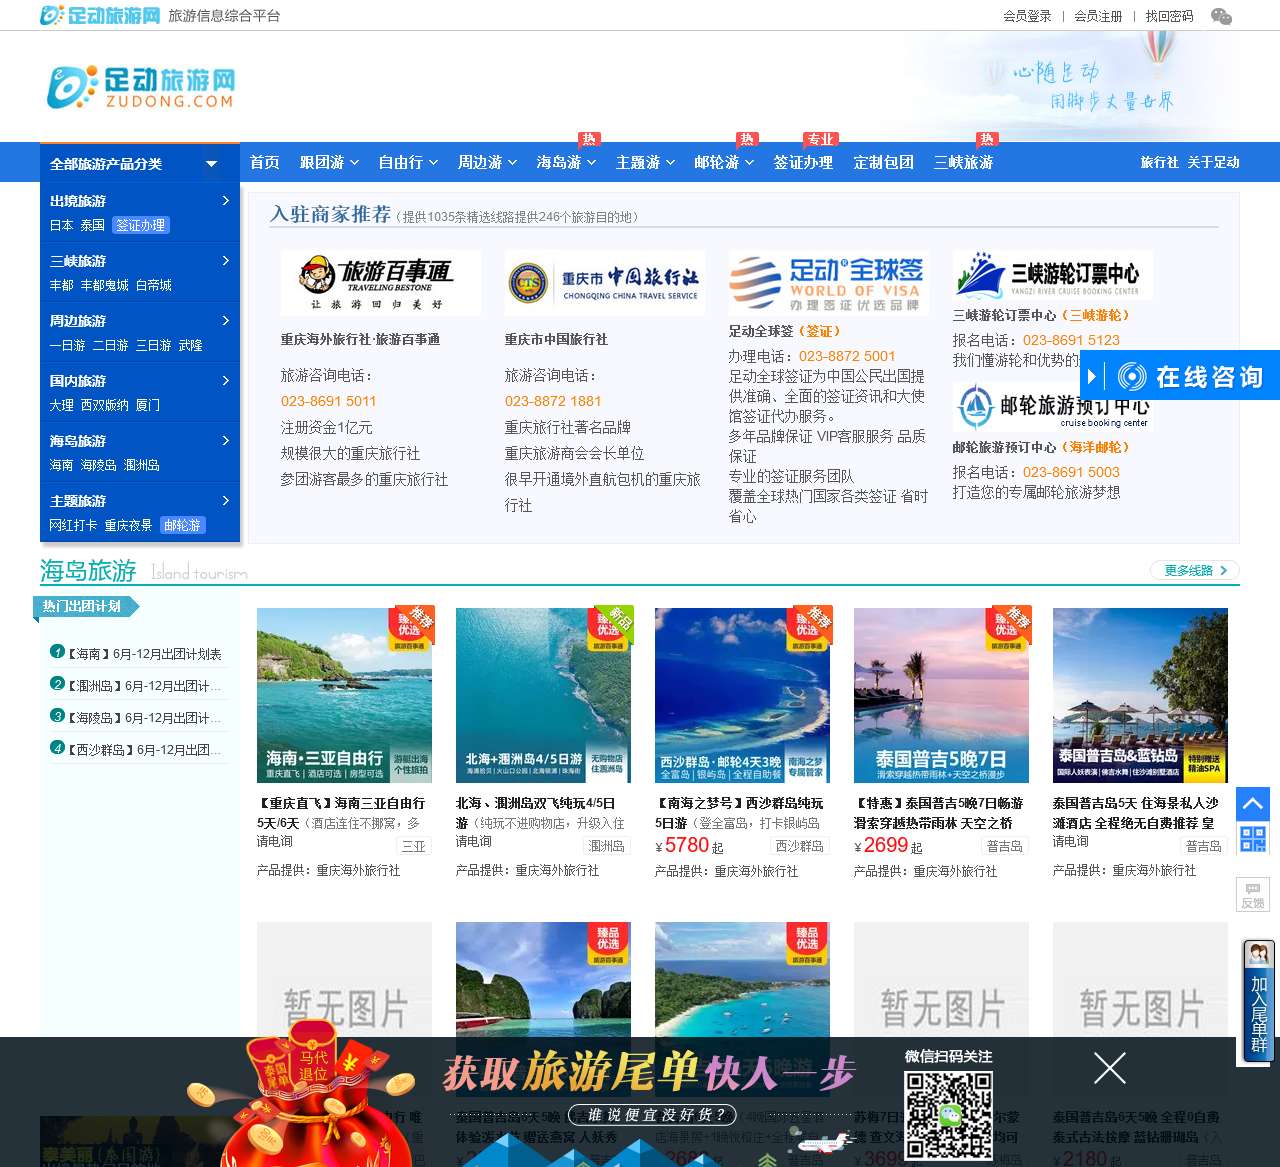Expand the 全部旅游产品分类 dropdown
Viewport: 1280px width, 1167px height.
[x=211, y=163]
